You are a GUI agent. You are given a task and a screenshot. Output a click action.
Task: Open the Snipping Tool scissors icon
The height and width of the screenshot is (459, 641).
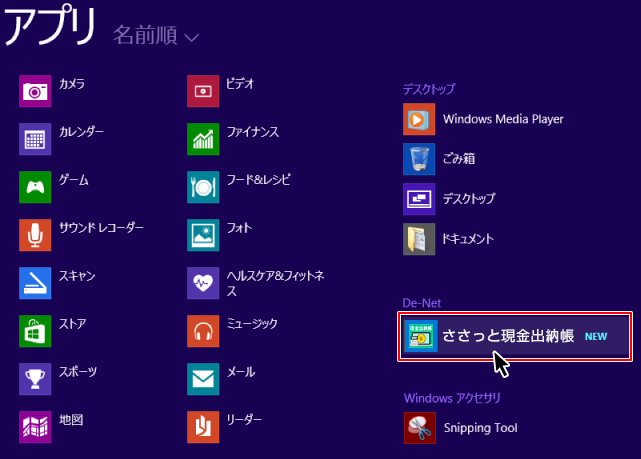coord(420,428)
